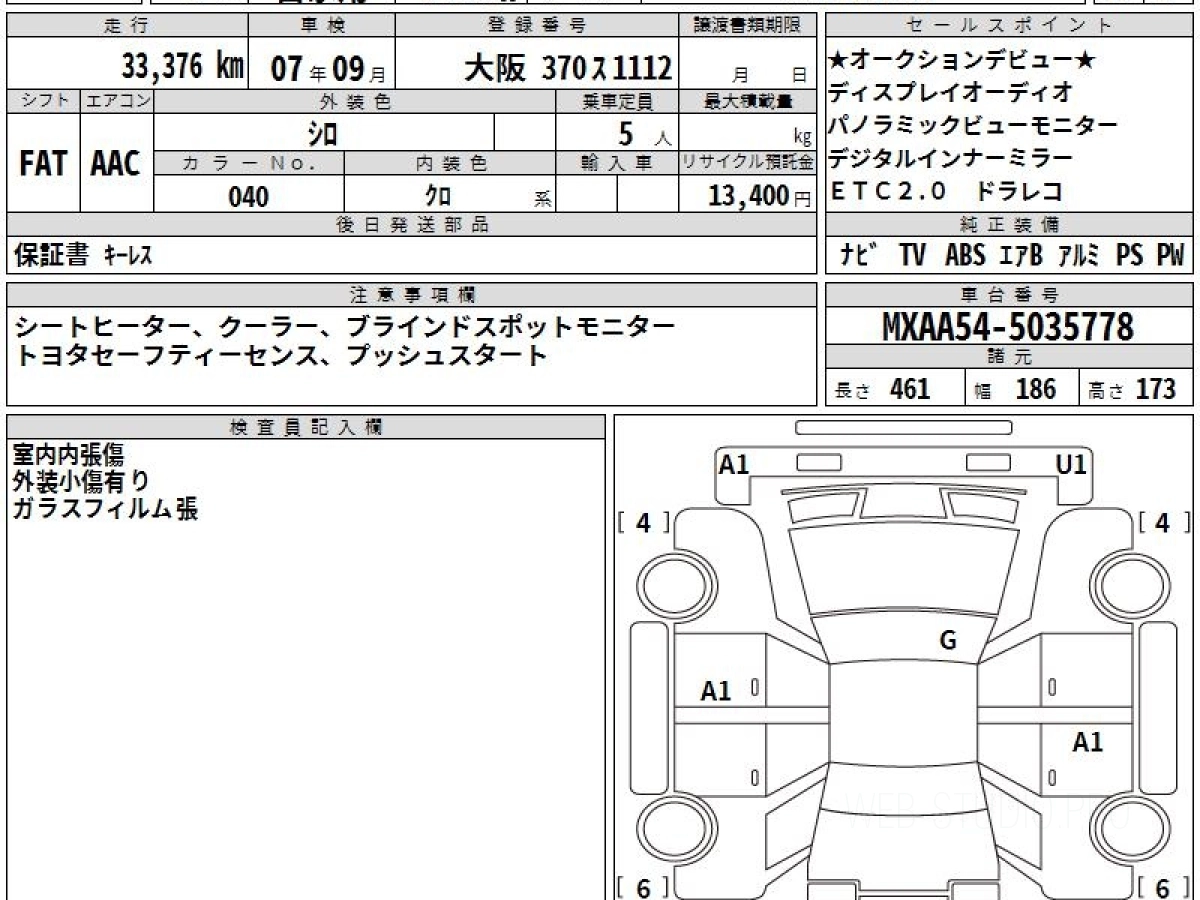Viewport: 1200px width, 900px height.
Task: Click the シフト header cell
Action: [x=43, y=101]
